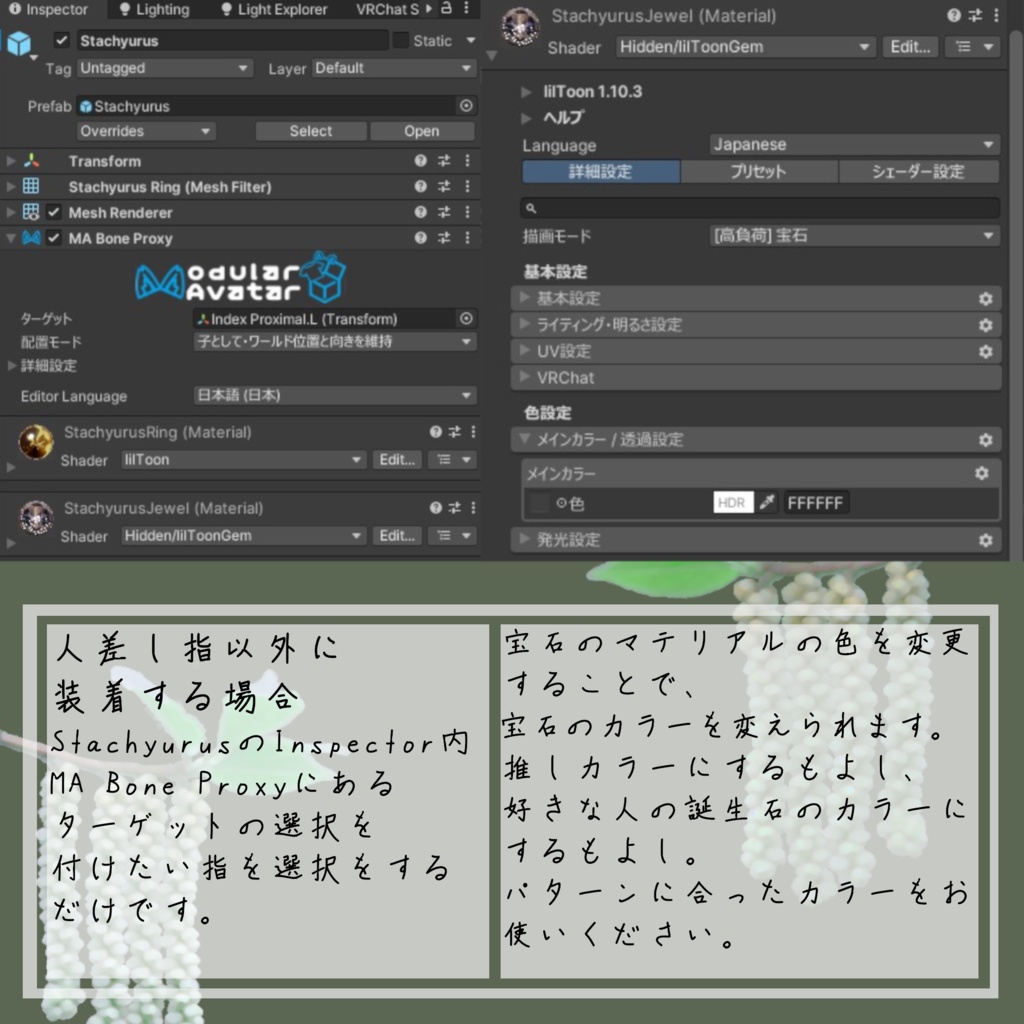Click the Stachyurus object name field
Viewport: 1024px width, 1024px height.
pyautogui.click(x=232, y=40)
